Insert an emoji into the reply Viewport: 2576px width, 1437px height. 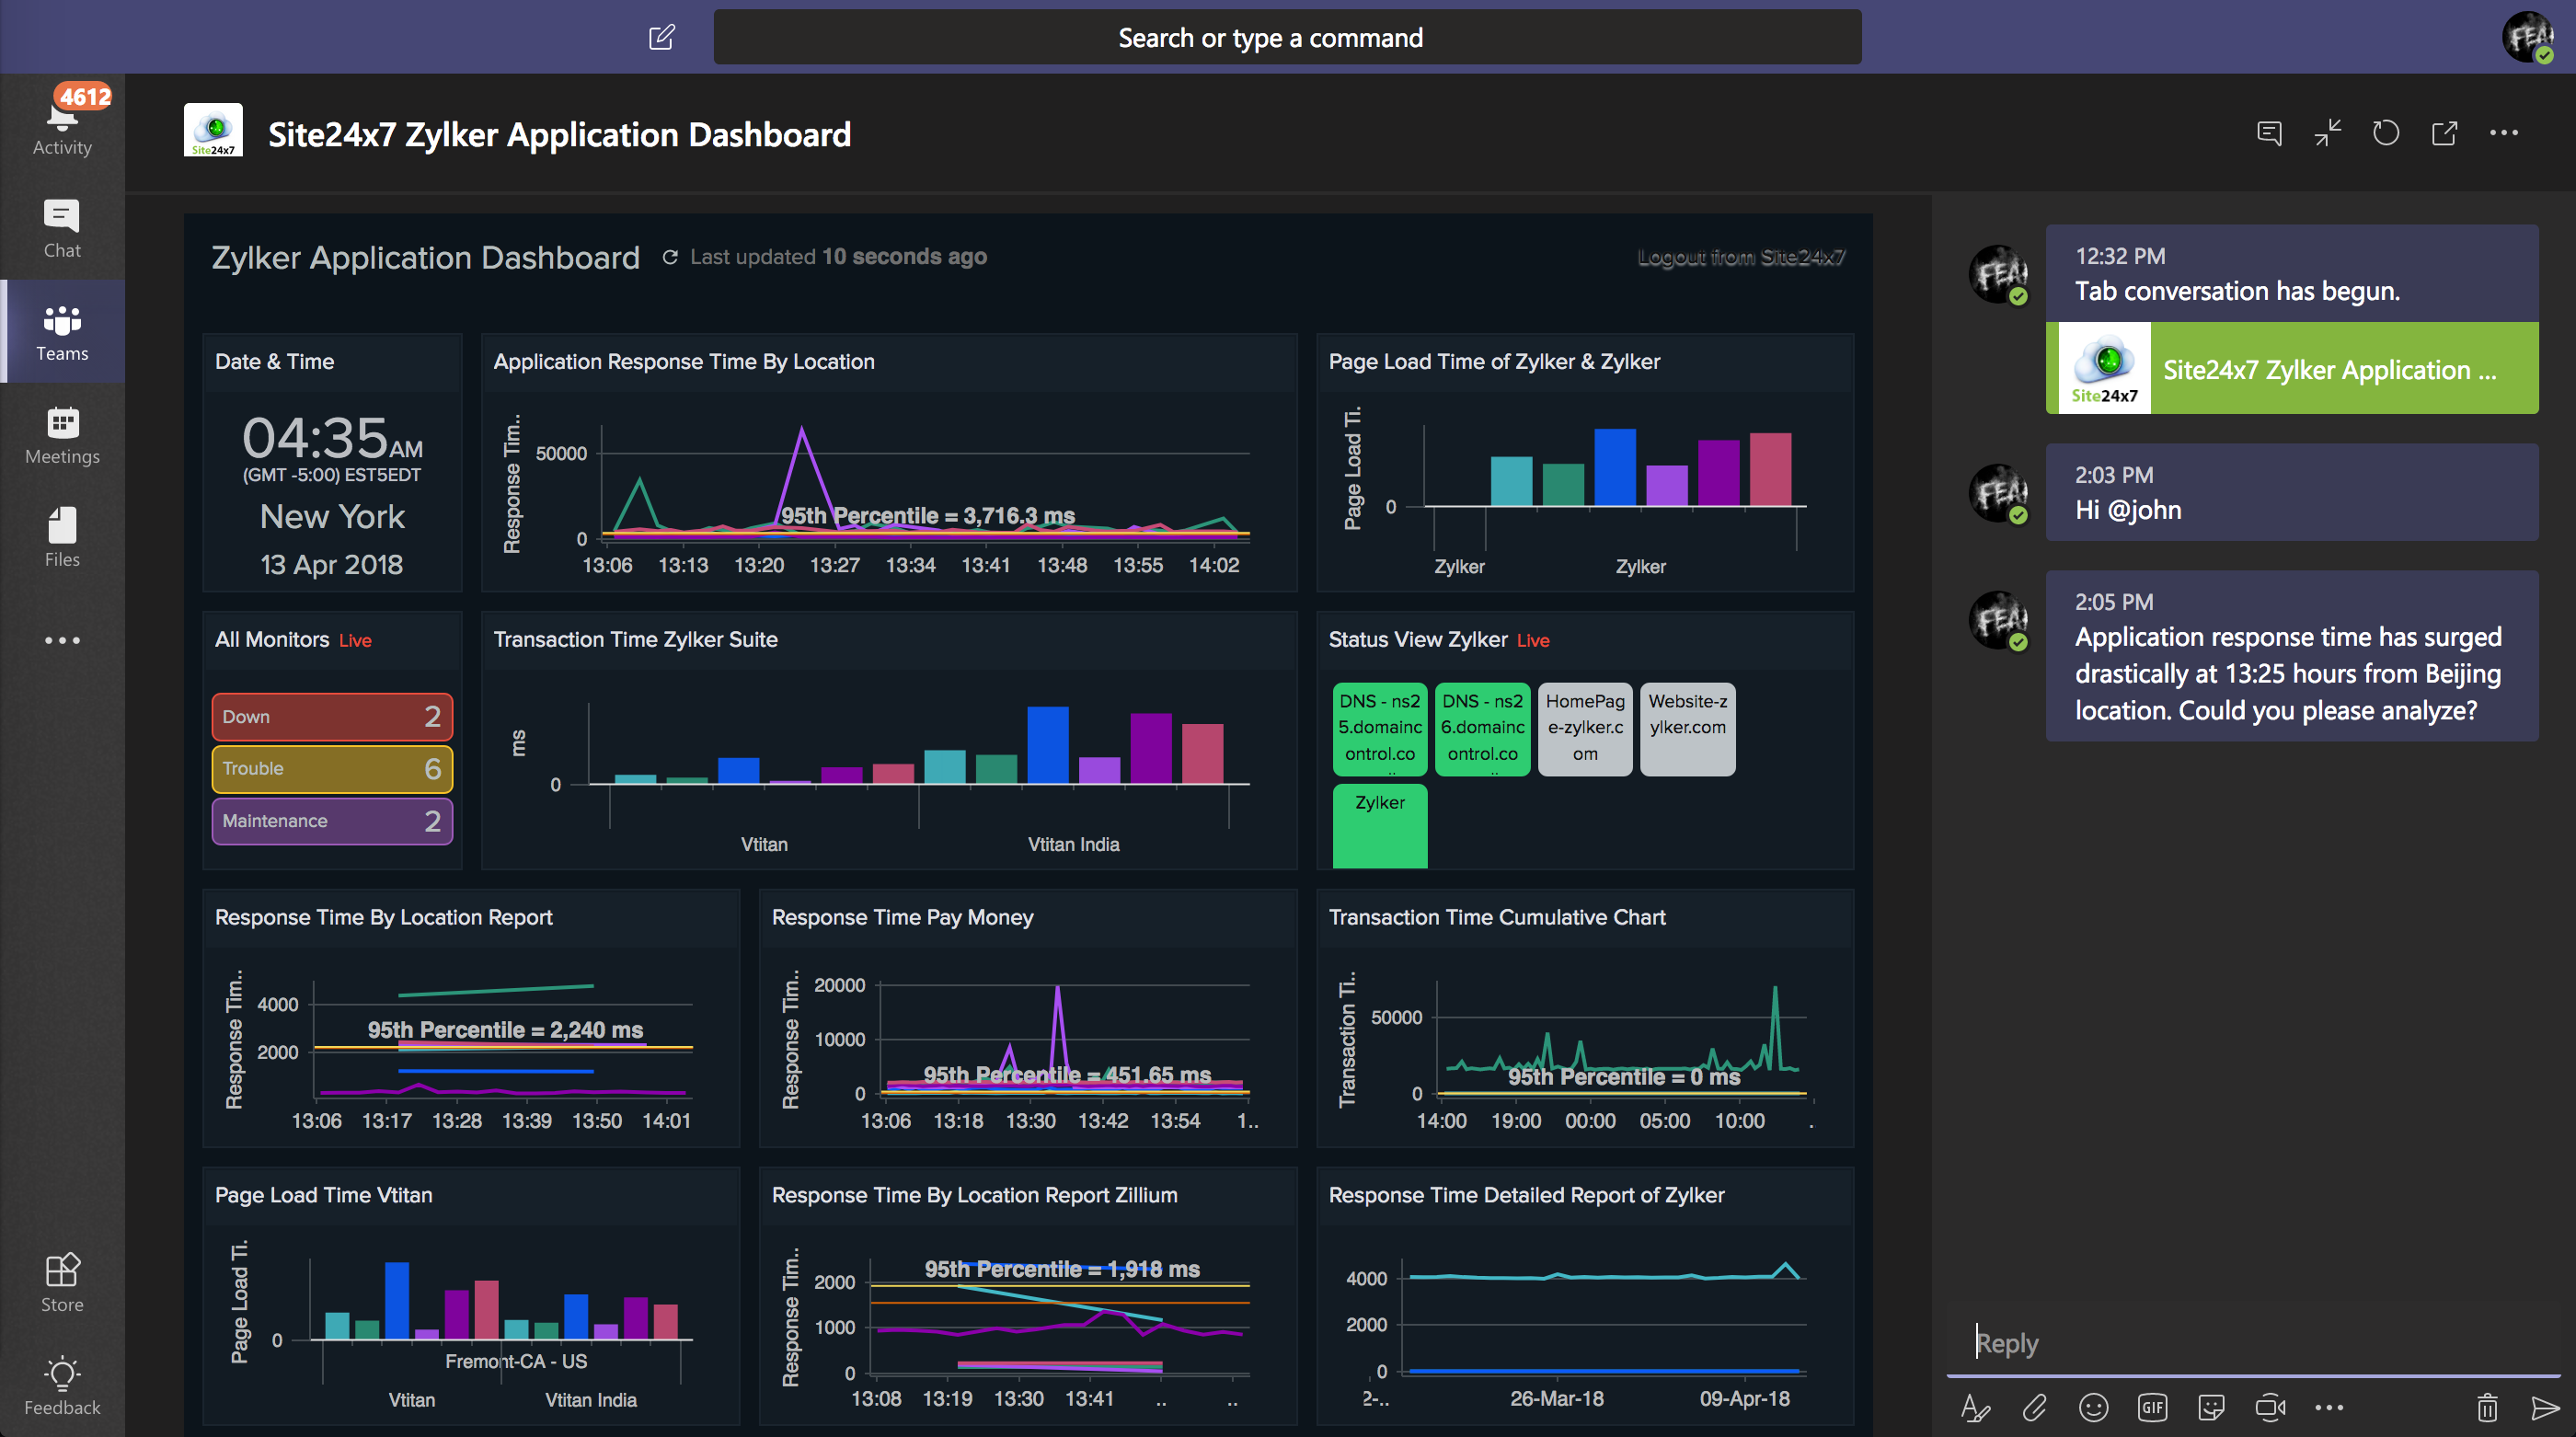click(x=2094, y=1408)
